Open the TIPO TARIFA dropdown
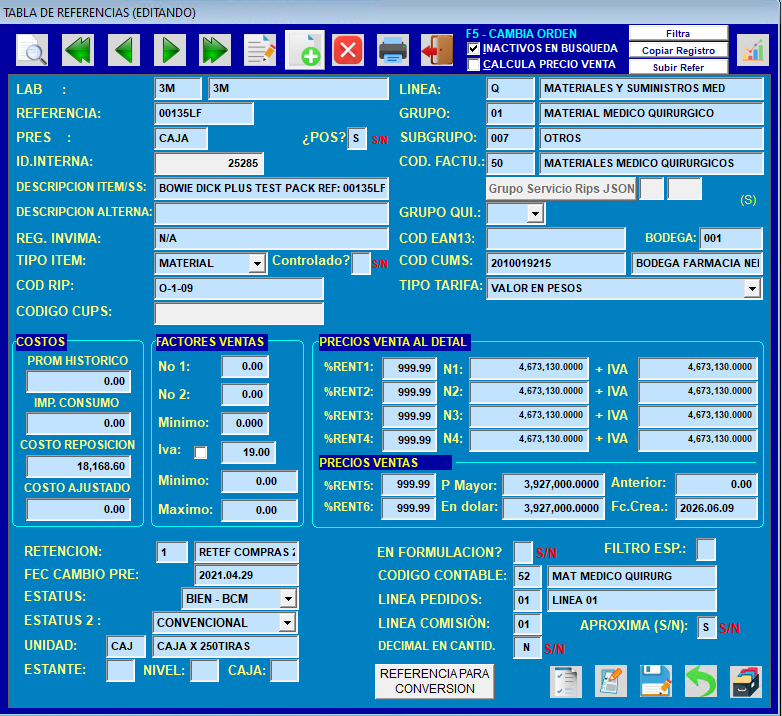 (752, 288)
